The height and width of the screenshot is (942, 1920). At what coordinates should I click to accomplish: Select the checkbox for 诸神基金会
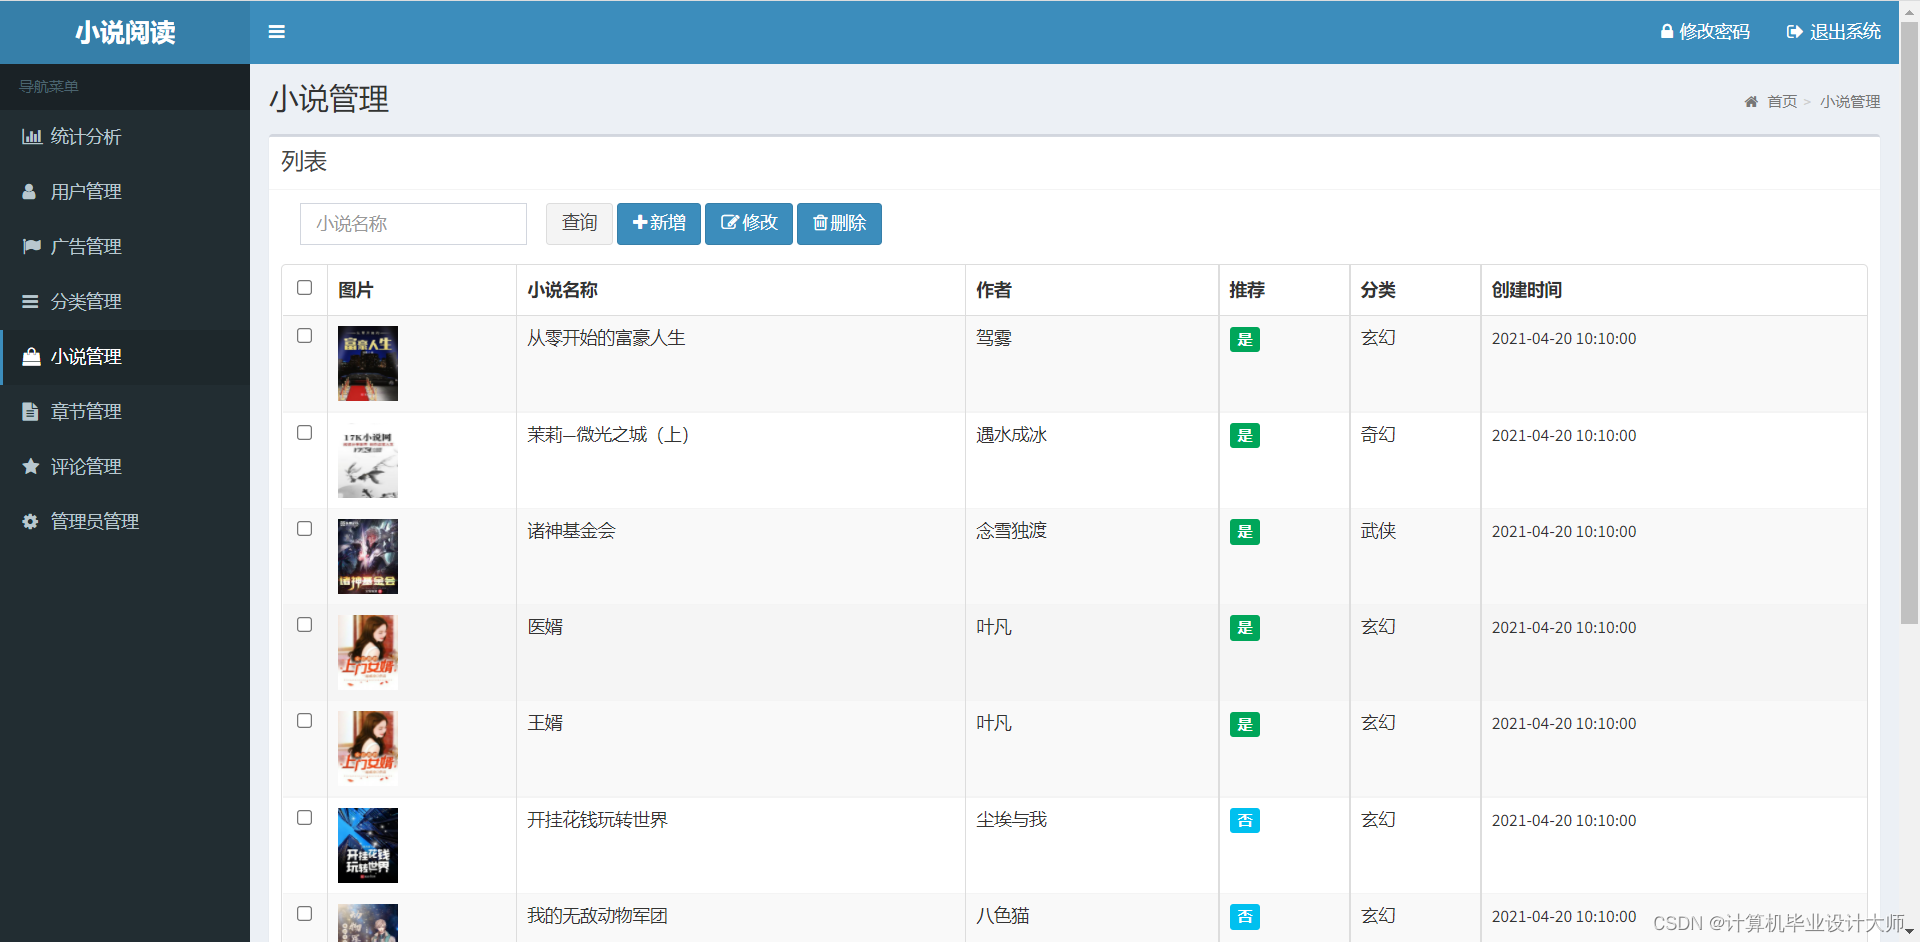pyautogui.click(x=305, y=529)
